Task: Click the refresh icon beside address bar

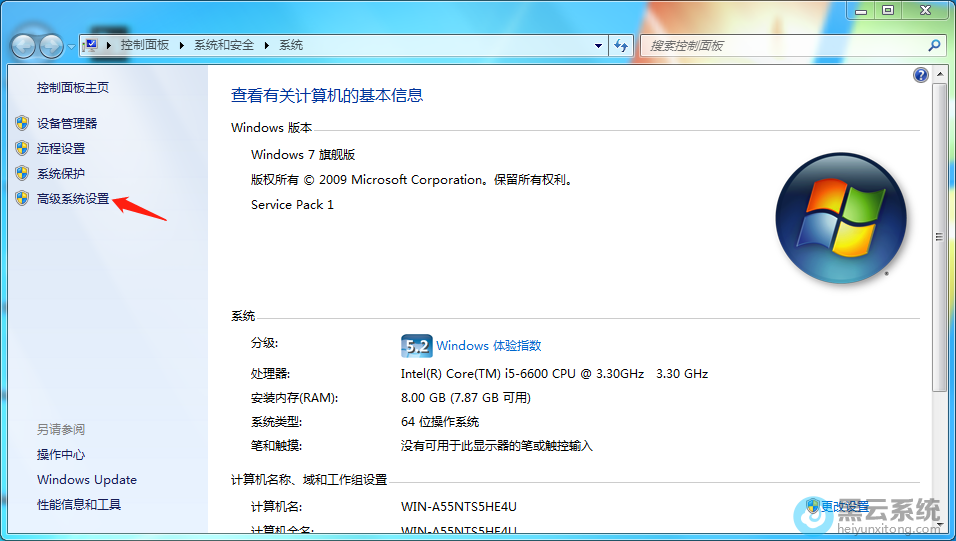Action: pyautogui.click(x=621, y=46)
